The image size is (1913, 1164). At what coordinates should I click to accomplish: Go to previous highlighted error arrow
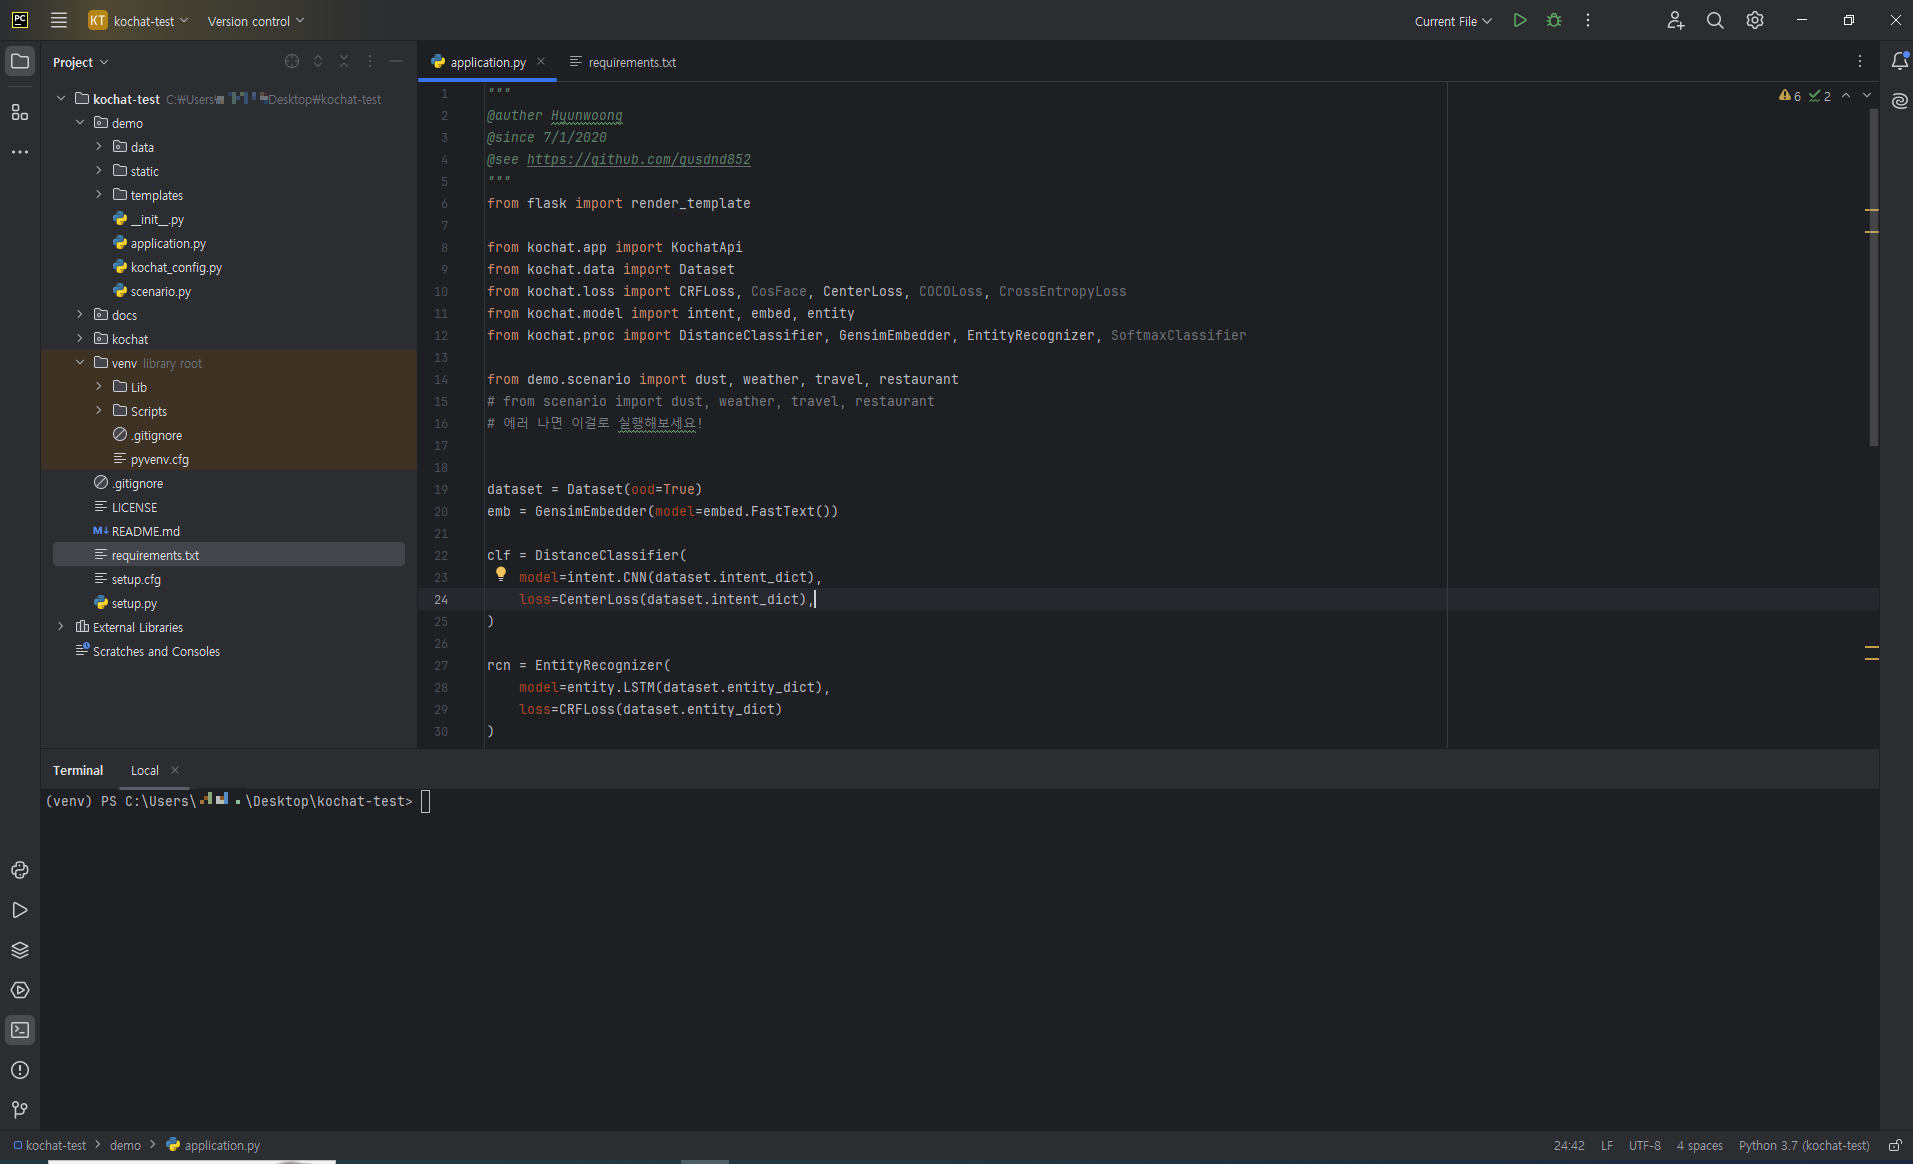coord(1846,96)
